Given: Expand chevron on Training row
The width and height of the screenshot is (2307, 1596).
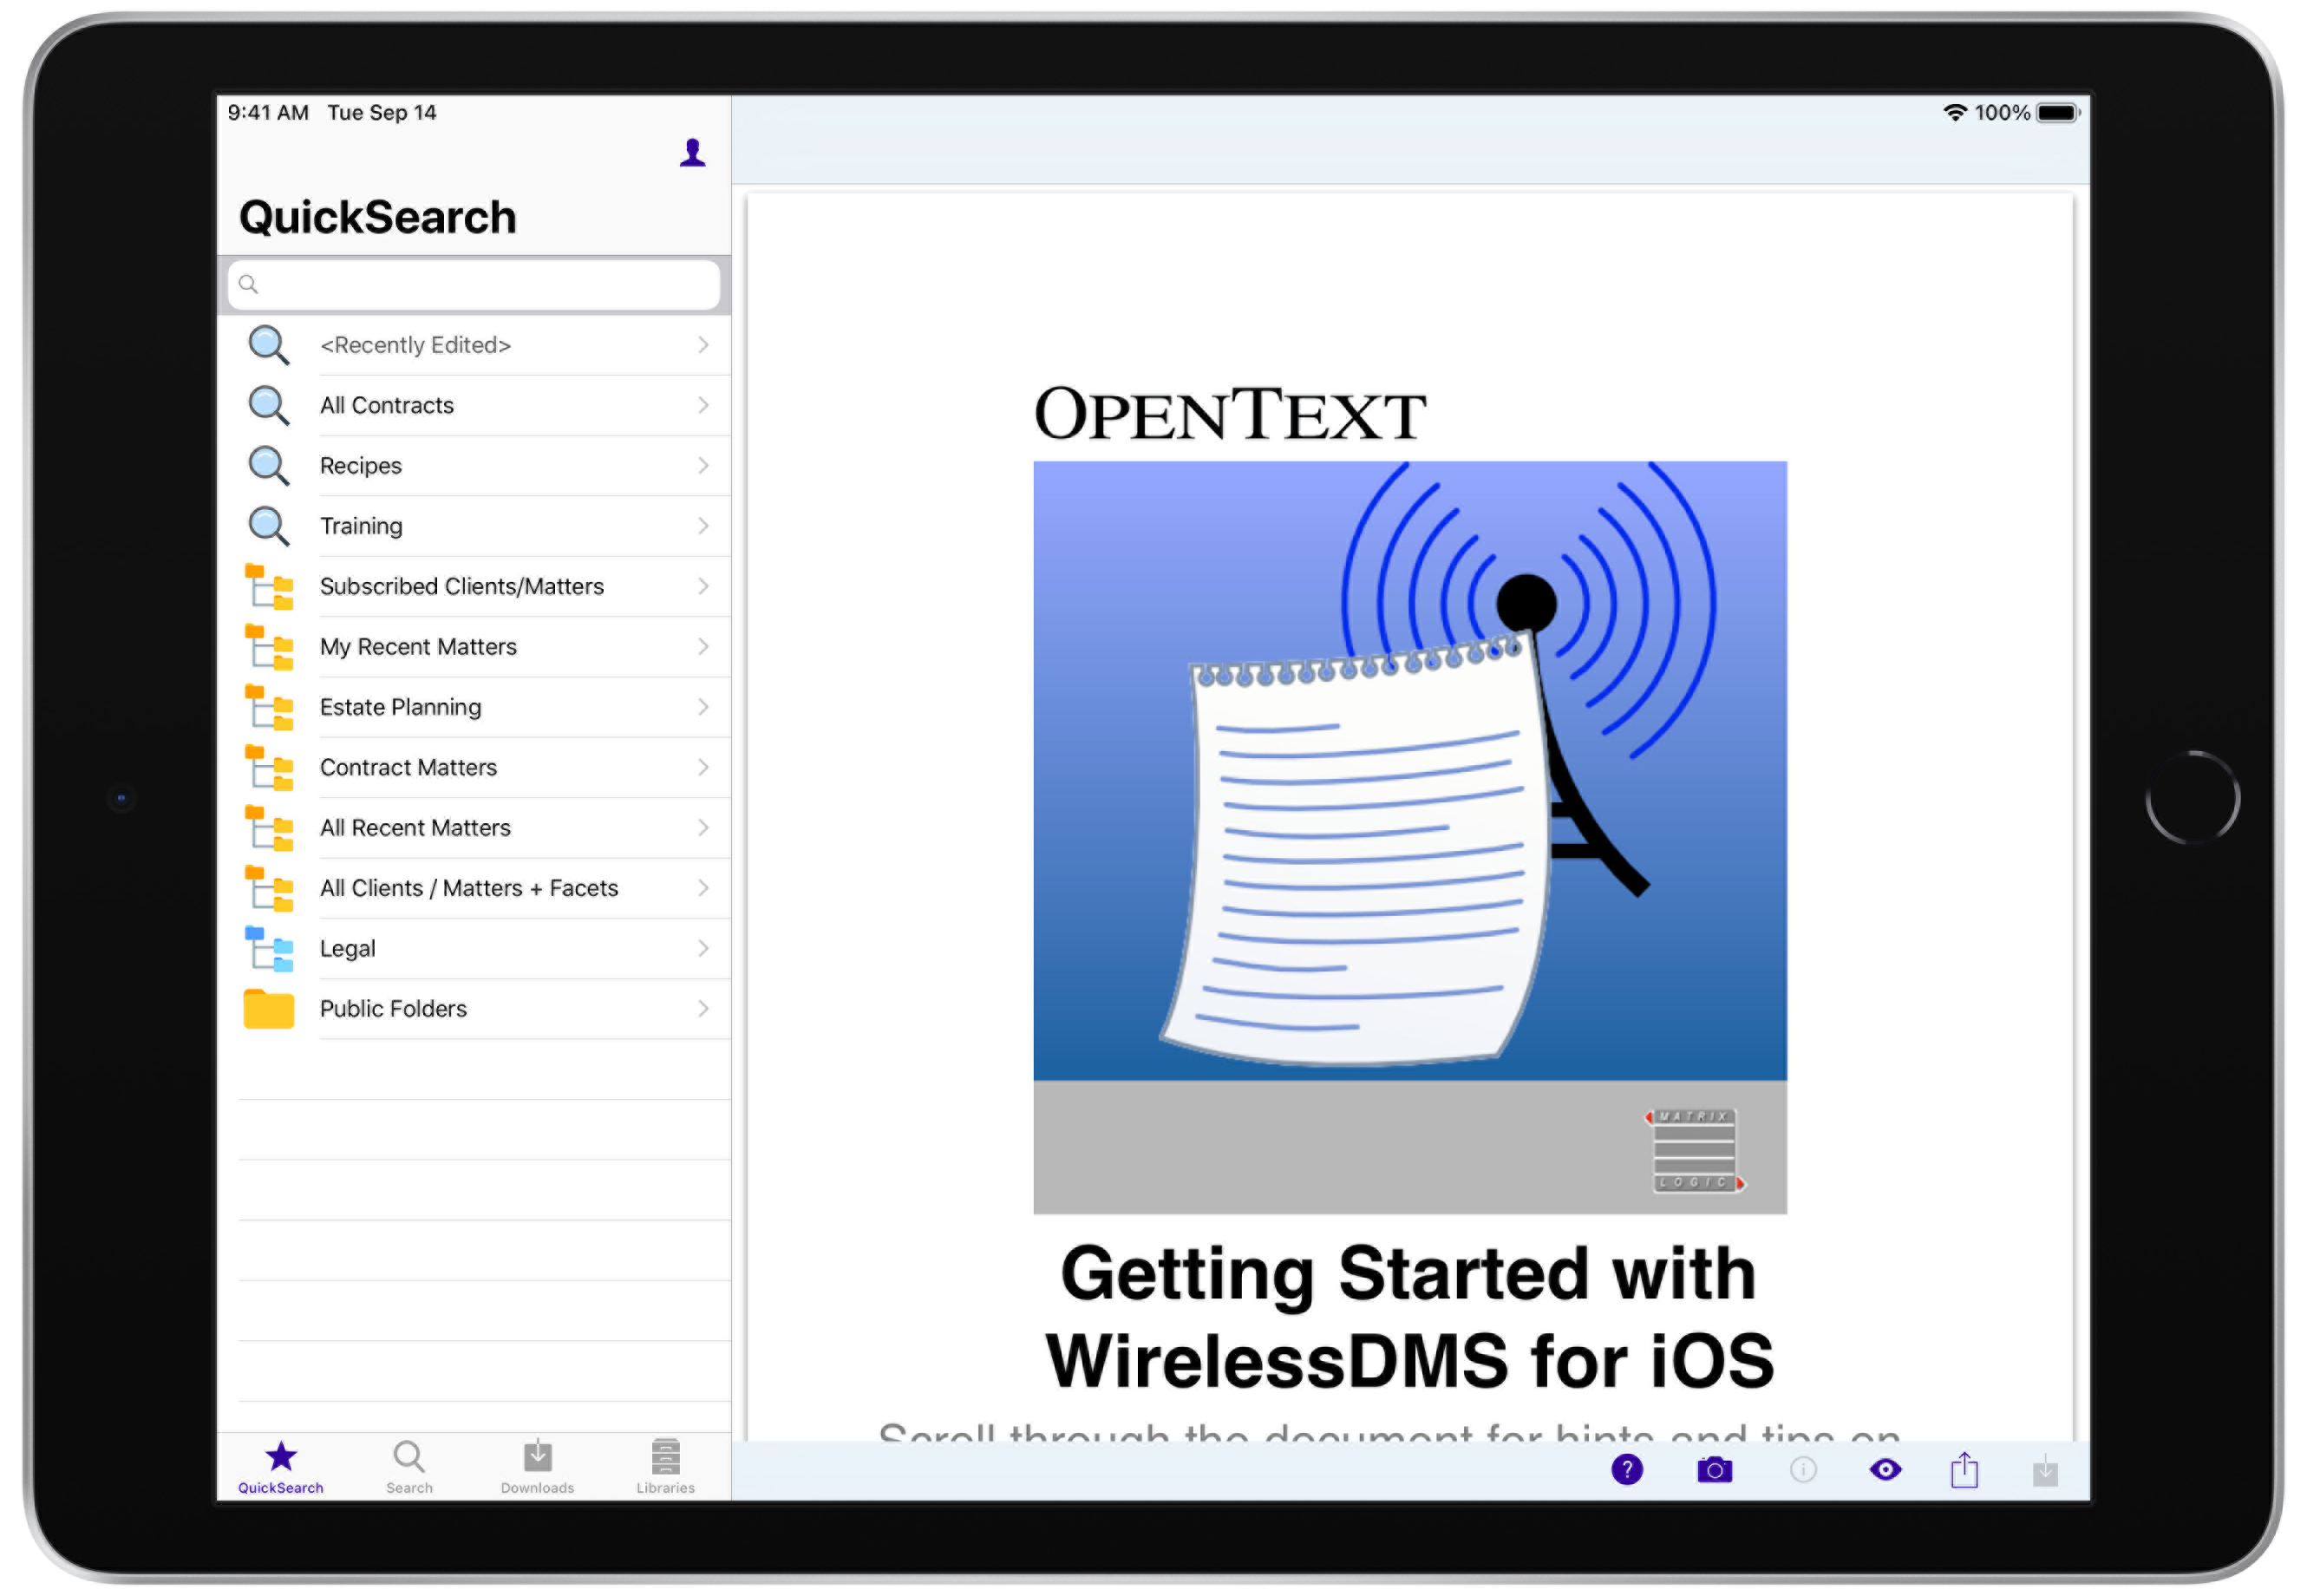Looking at the screenshot, I should 704,526.
